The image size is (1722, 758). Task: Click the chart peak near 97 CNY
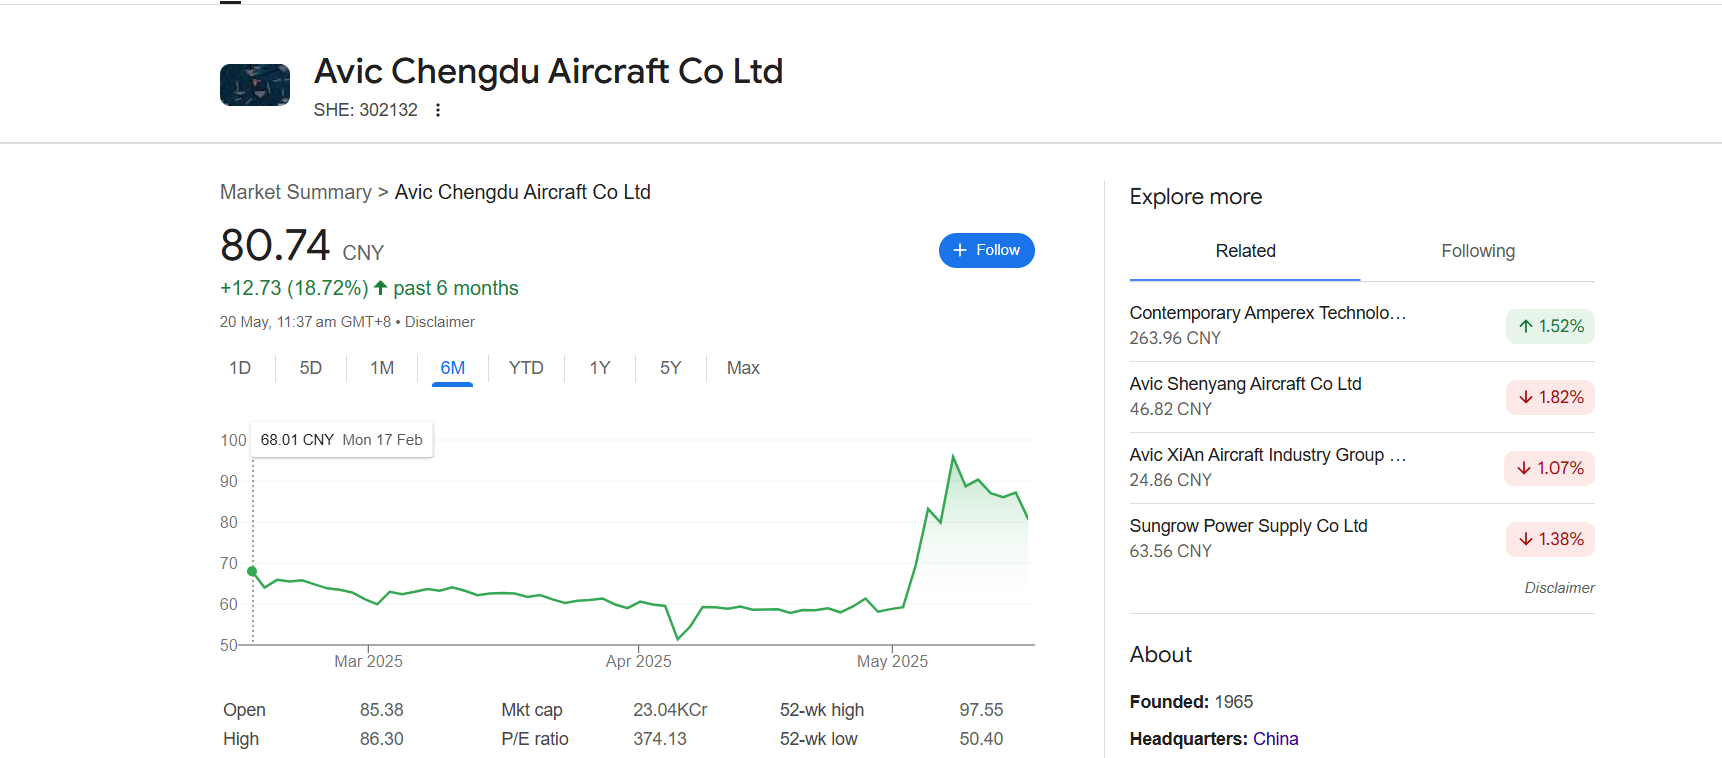(953, 457)
